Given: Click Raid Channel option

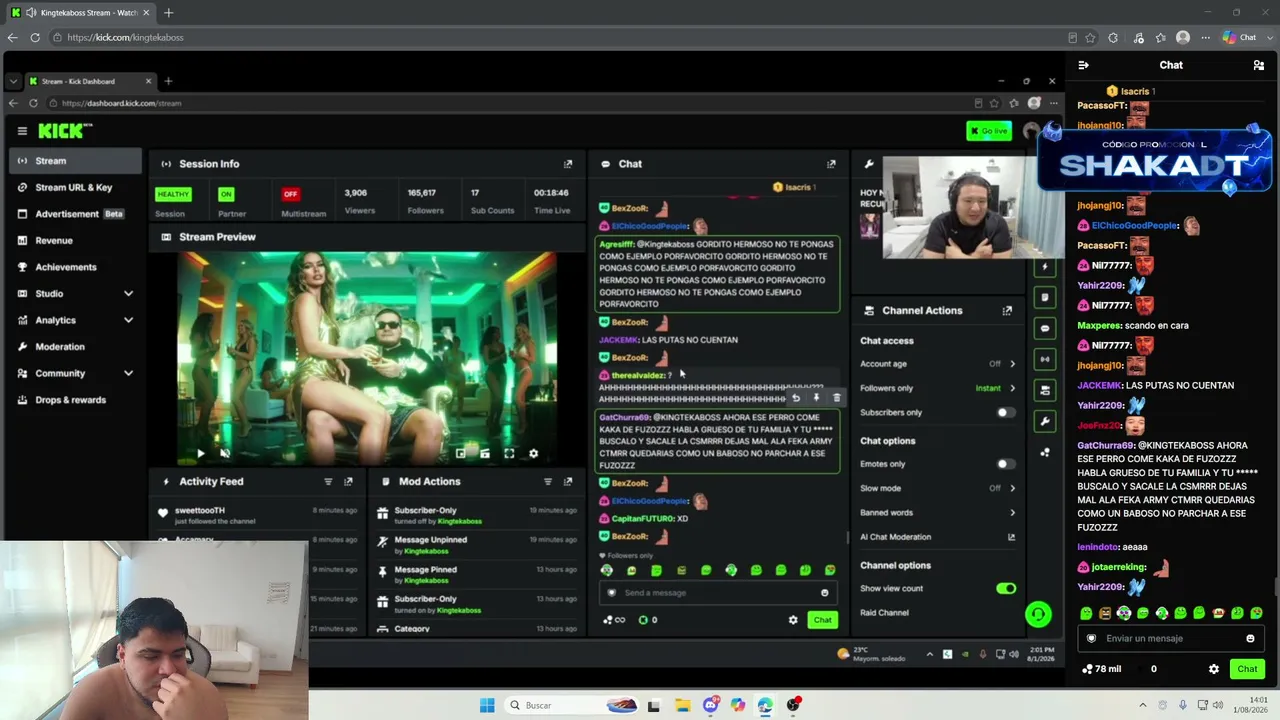Looking at the screenshot, I should point(885,613).
